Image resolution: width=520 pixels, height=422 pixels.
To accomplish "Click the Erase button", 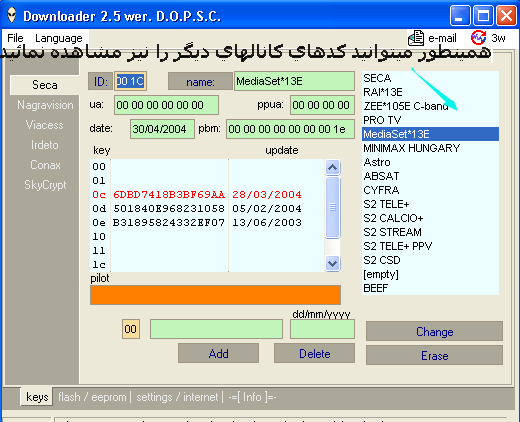I will (x=434, y=355).
